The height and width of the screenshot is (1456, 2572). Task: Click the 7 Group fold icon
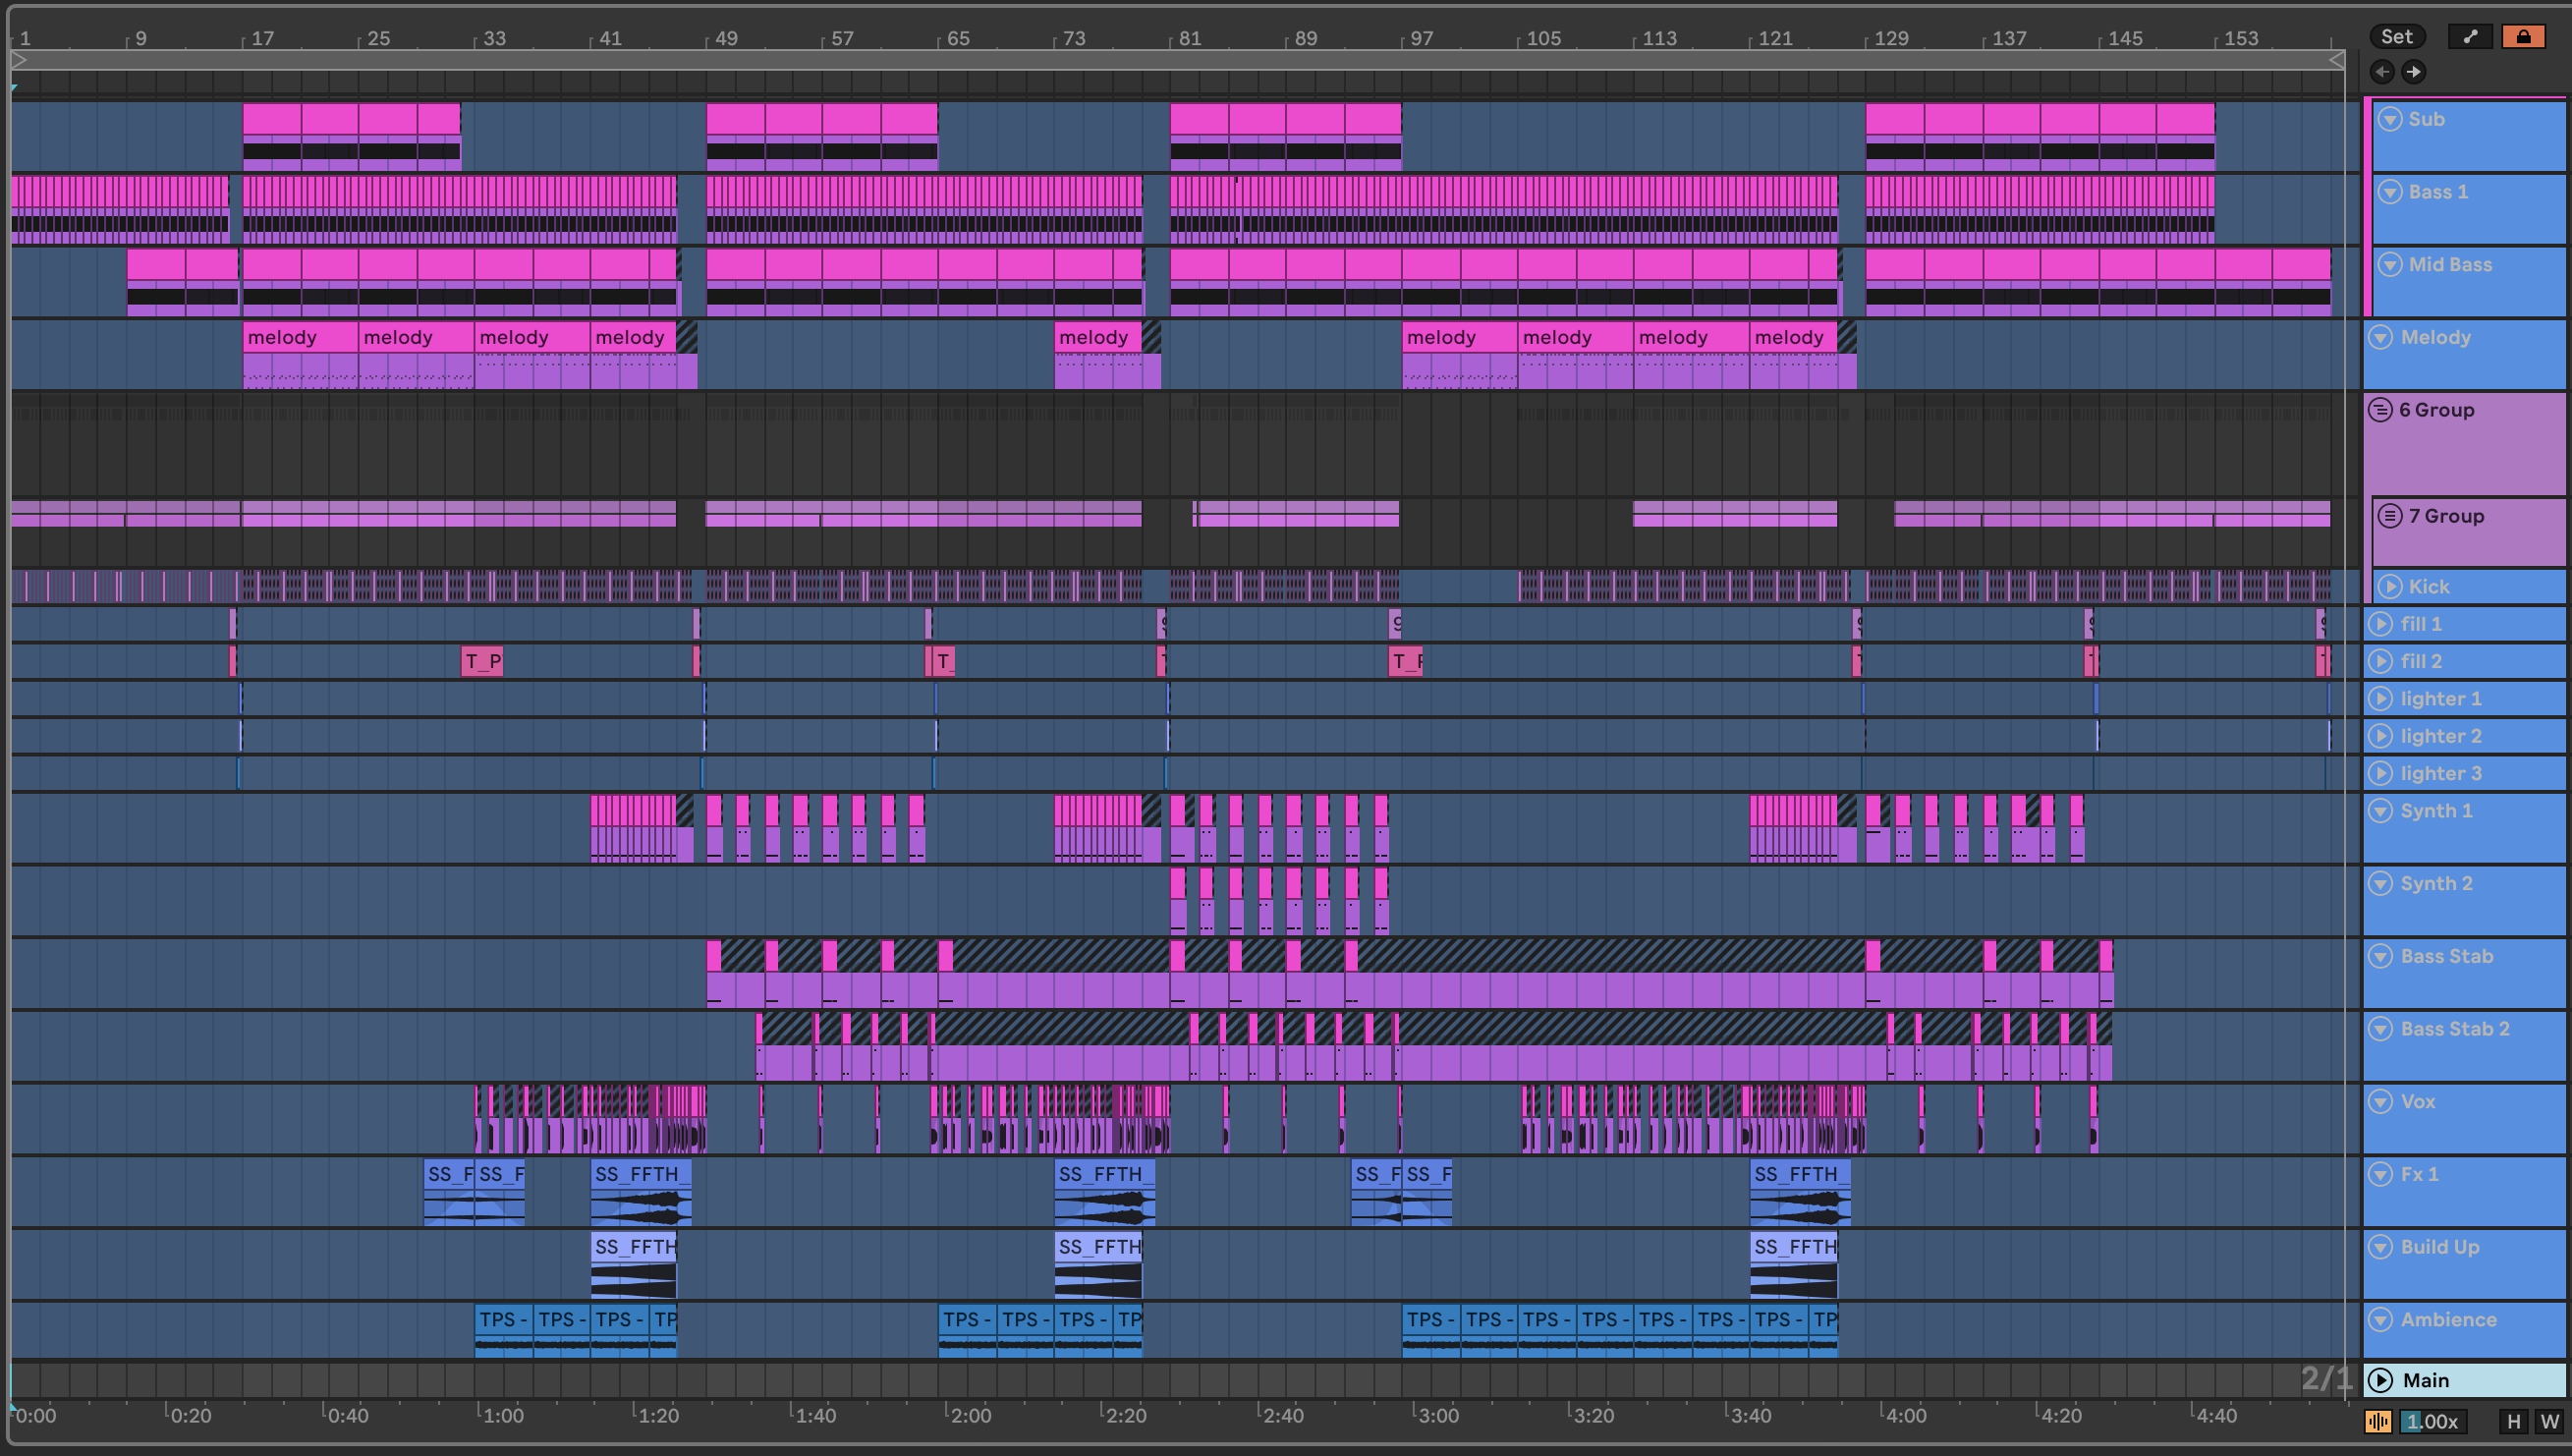pyautogui.click(x=2389, y=516)
